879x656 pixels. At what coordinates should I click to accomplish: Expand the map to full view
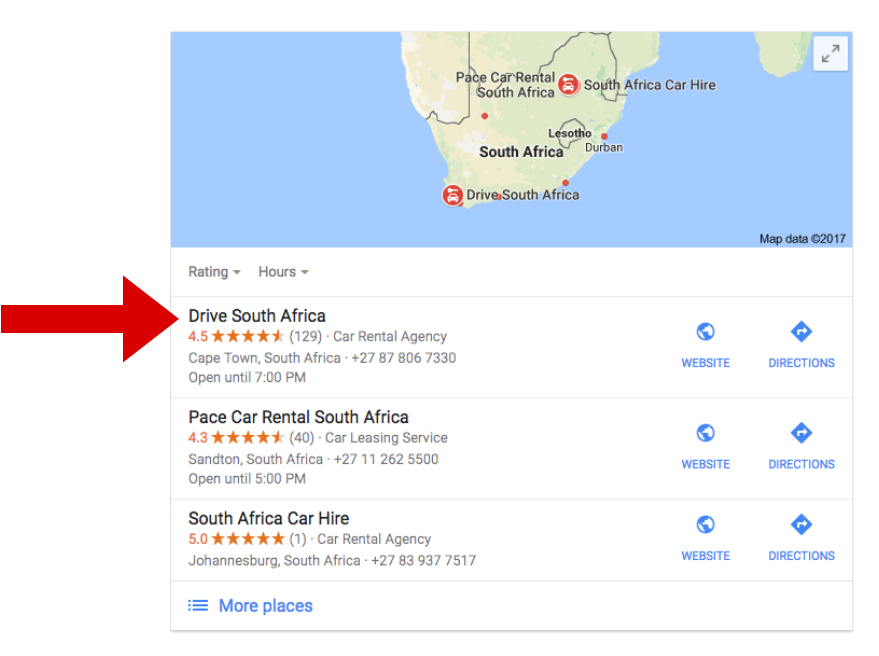[830, 54]
